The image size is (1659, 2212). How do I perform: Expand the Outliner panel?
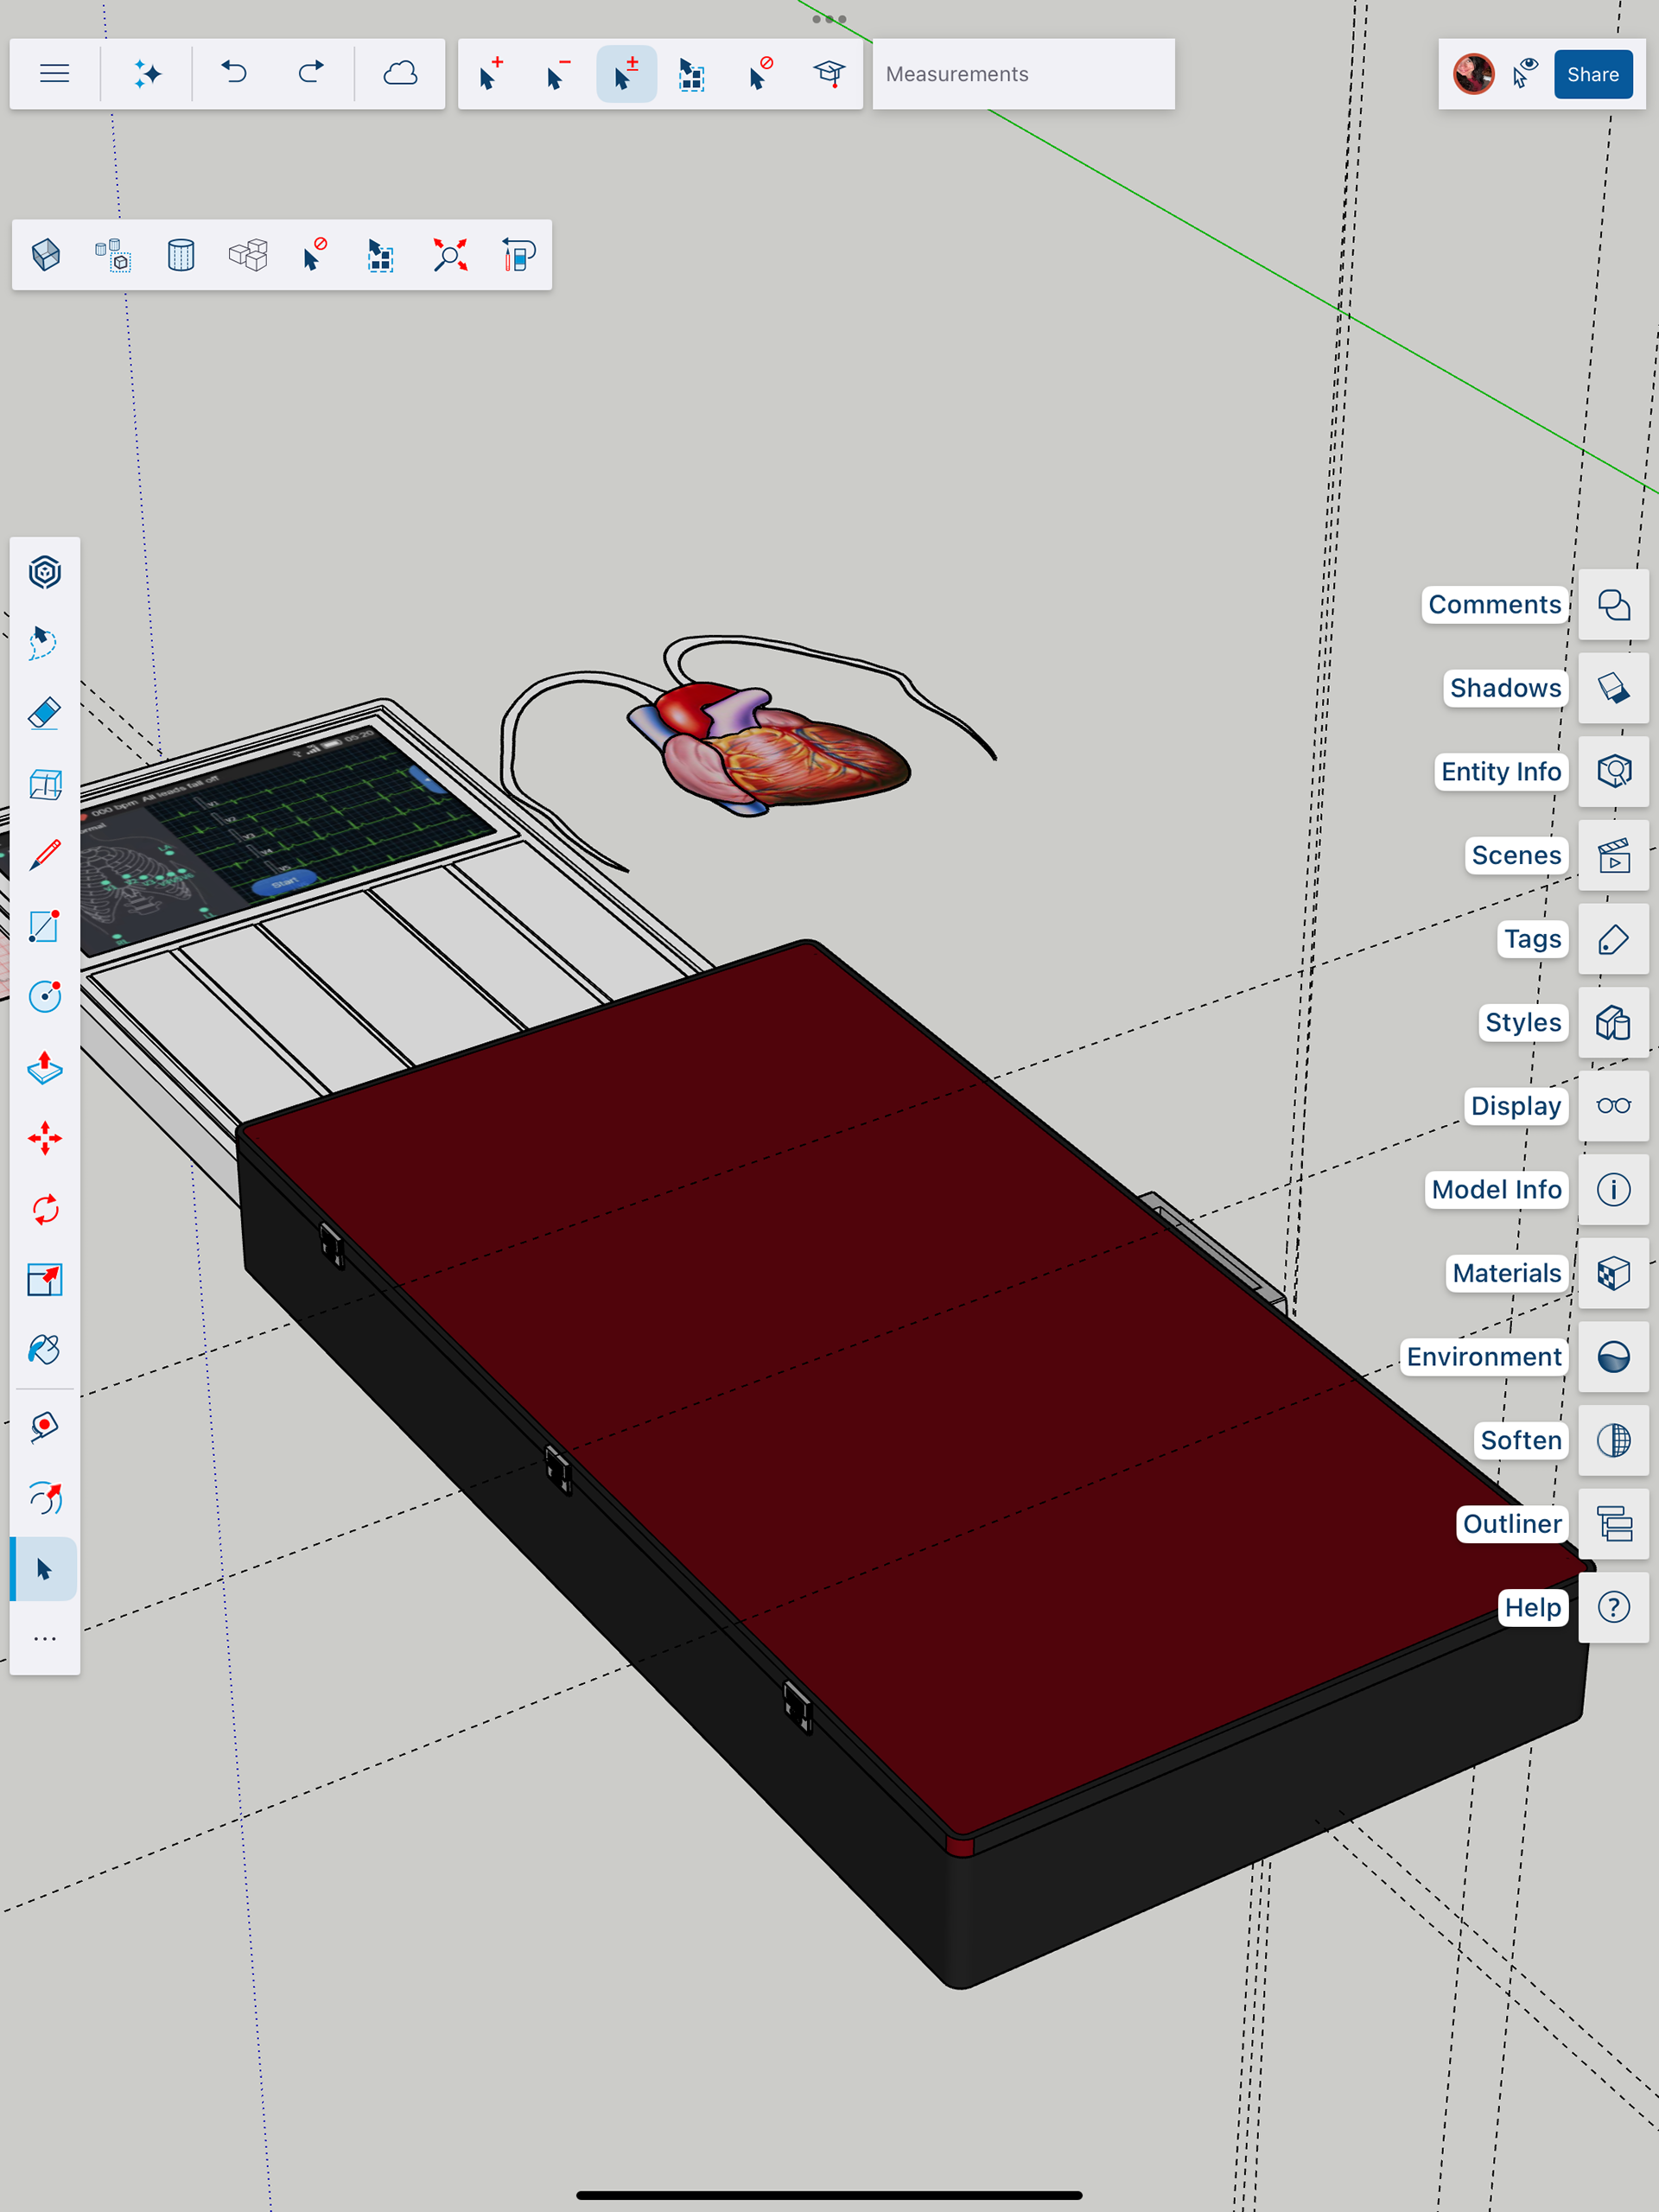coord(1613,1524)
